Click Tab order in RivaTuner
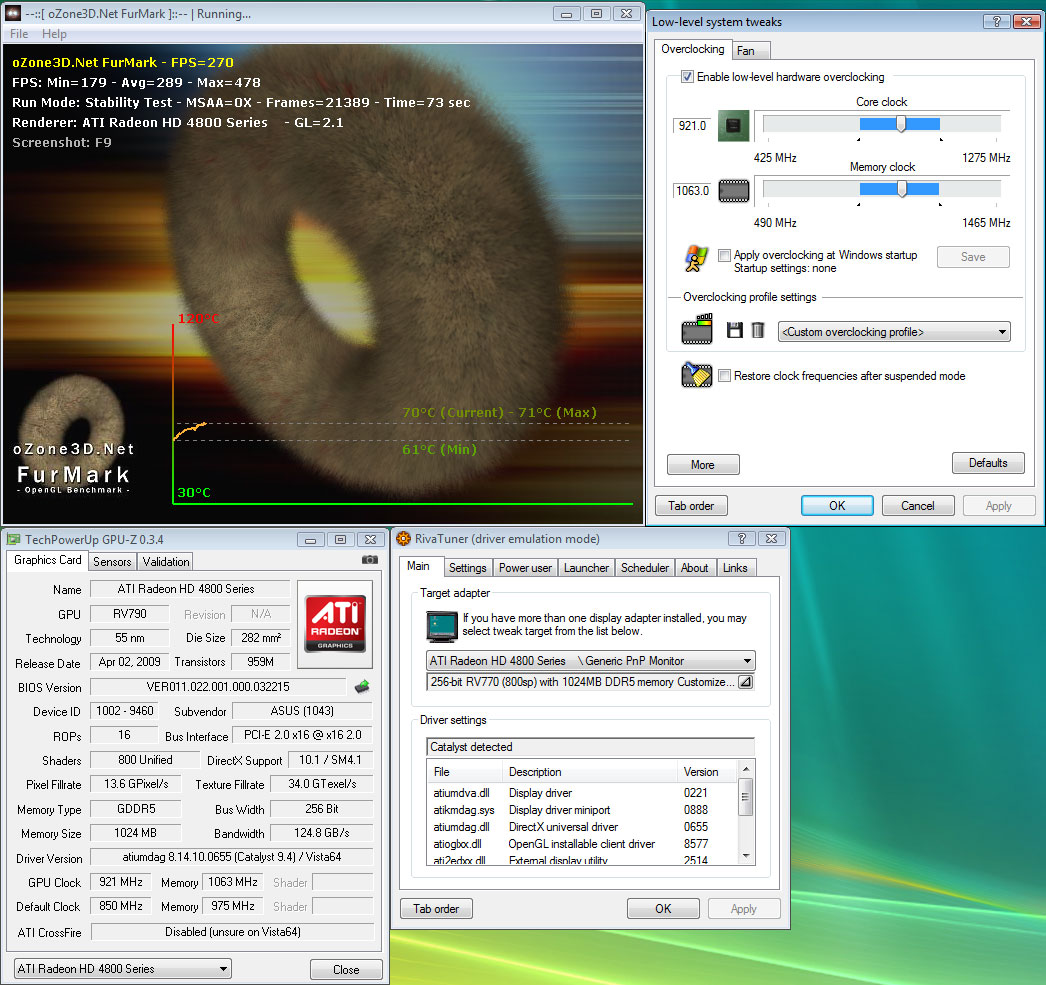The height and width of the screenshot is (985, 1046). click(x=436, y=908)
